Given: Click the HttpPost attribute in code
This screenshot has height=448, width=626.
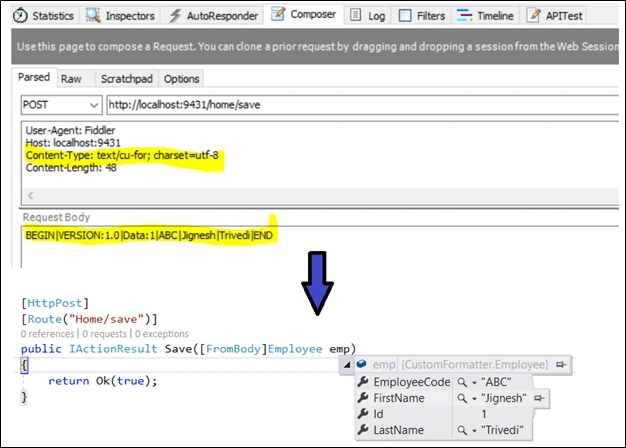Looking at the screenshot, I should [x=55, y=303].
